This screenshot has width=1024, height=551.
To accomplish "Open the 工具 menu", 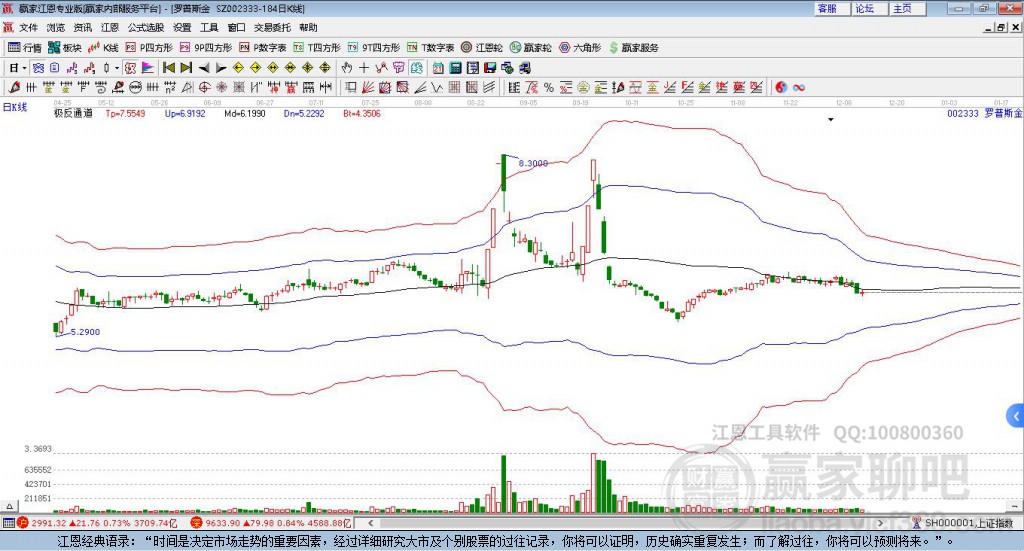I will 209,27.
